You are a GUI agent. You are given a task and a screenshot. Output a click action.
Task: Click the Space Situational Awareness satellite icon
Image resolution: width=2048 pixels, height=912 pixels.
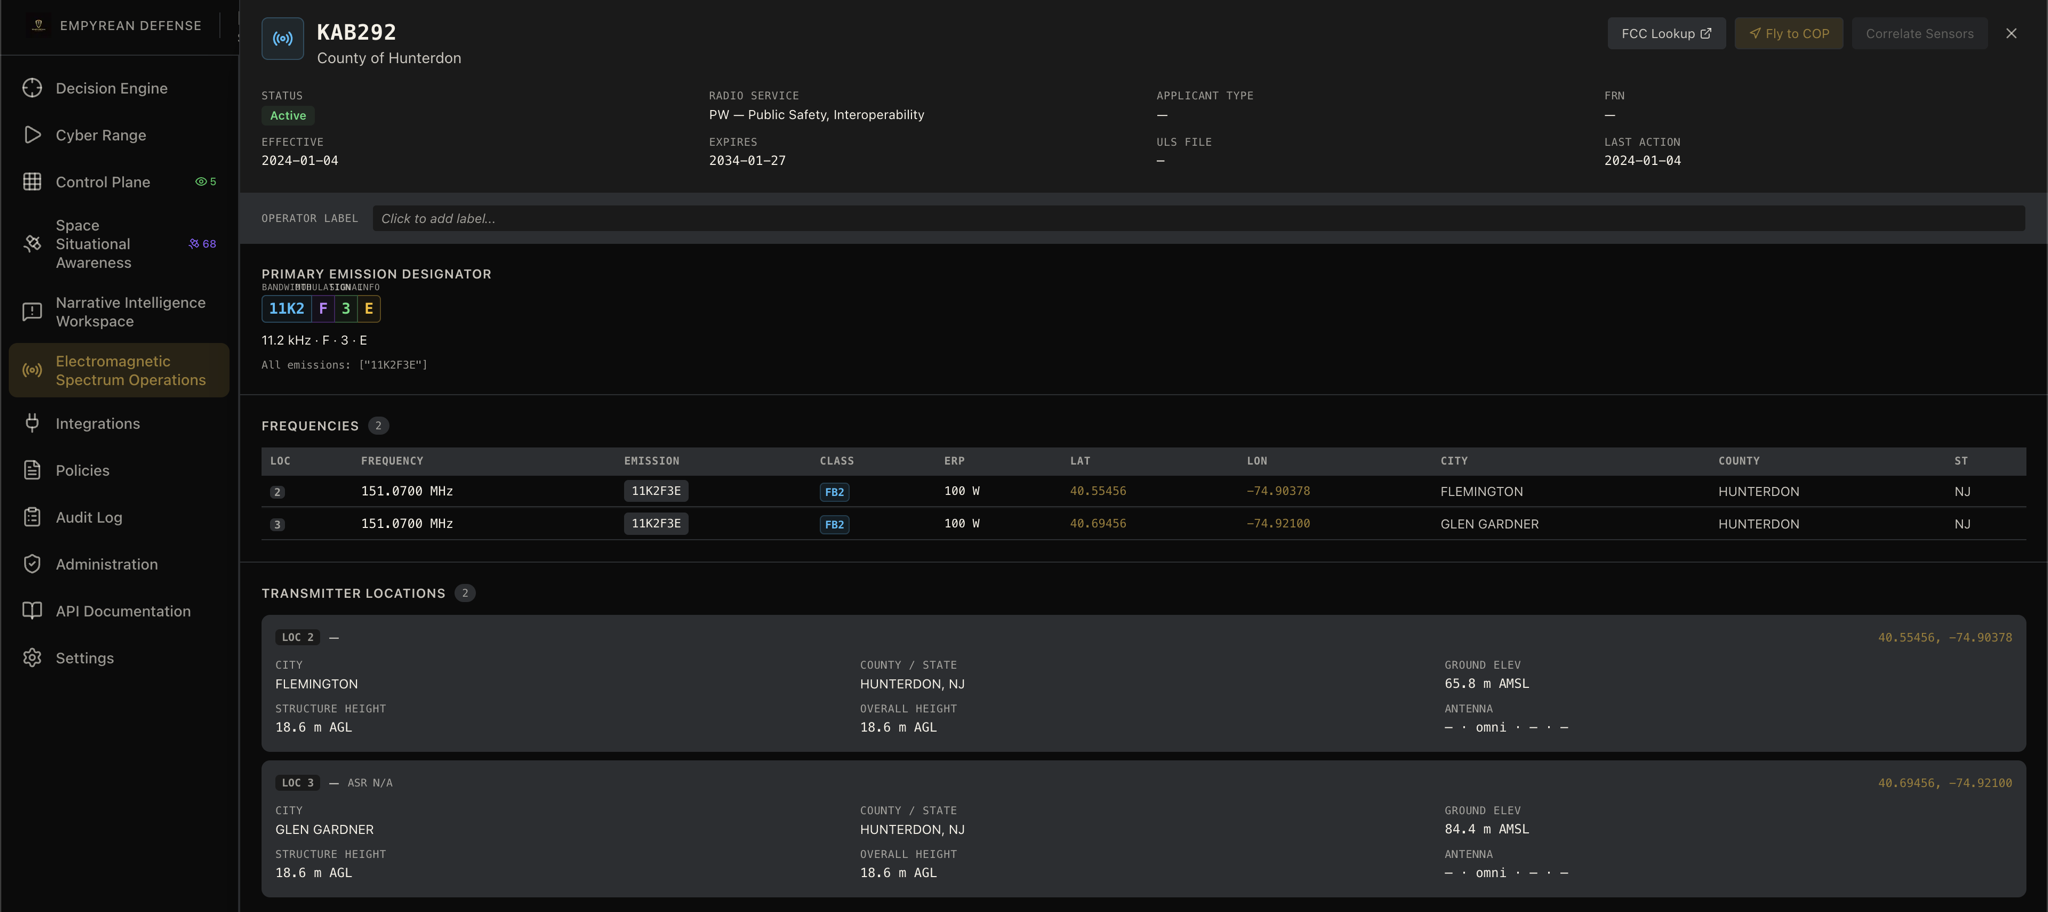32,244
